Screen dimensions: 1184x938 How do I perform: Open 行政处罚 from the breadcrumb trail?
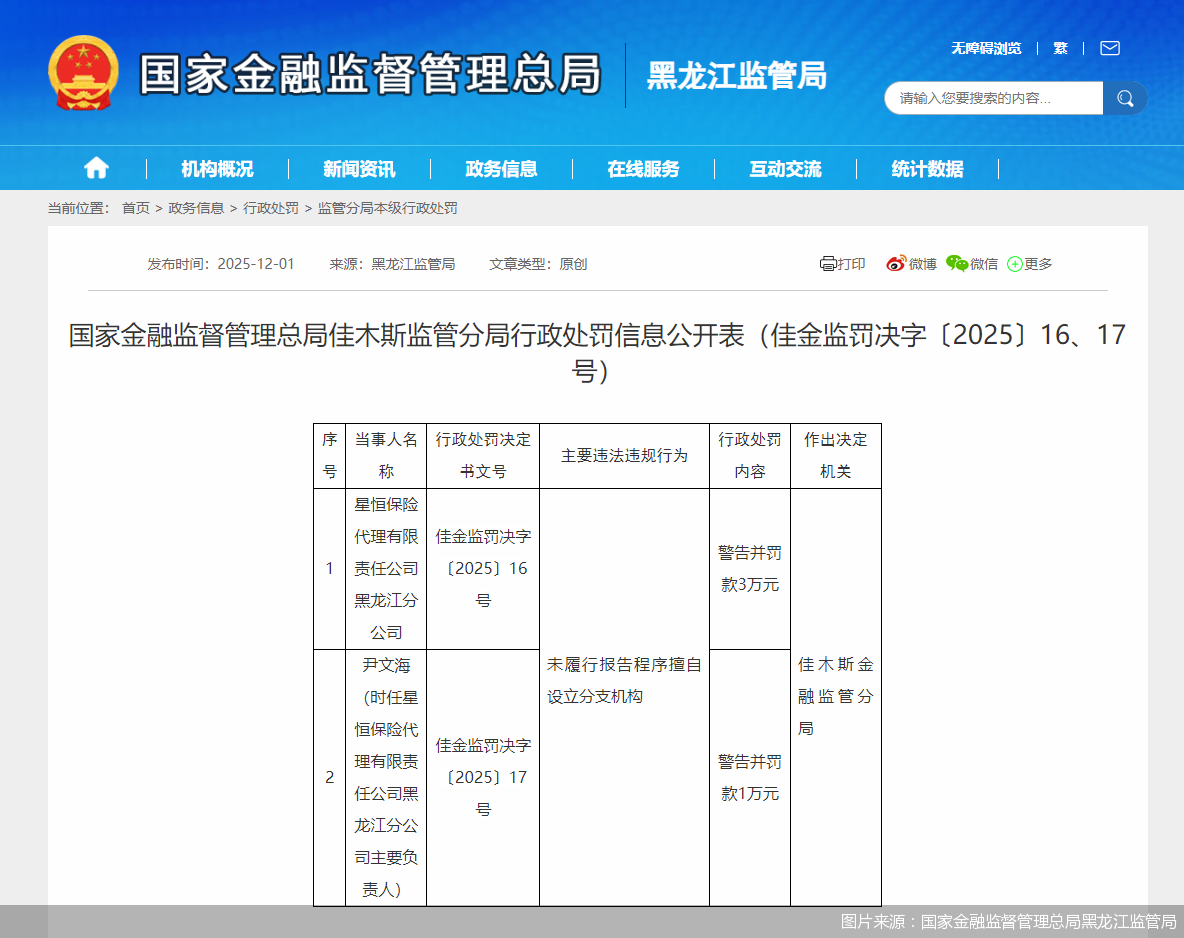[270, 208]
